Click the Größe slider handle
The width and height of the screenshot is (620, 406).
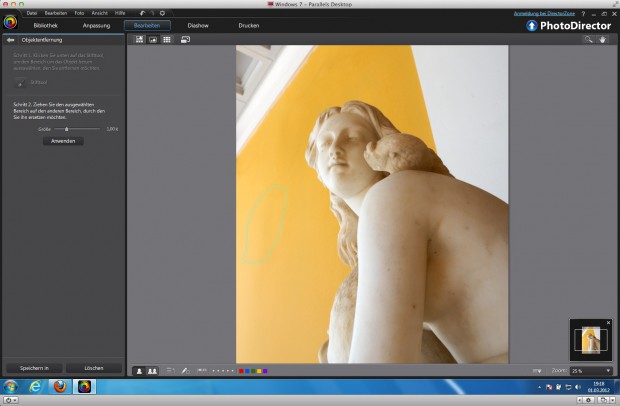point(66,129)
